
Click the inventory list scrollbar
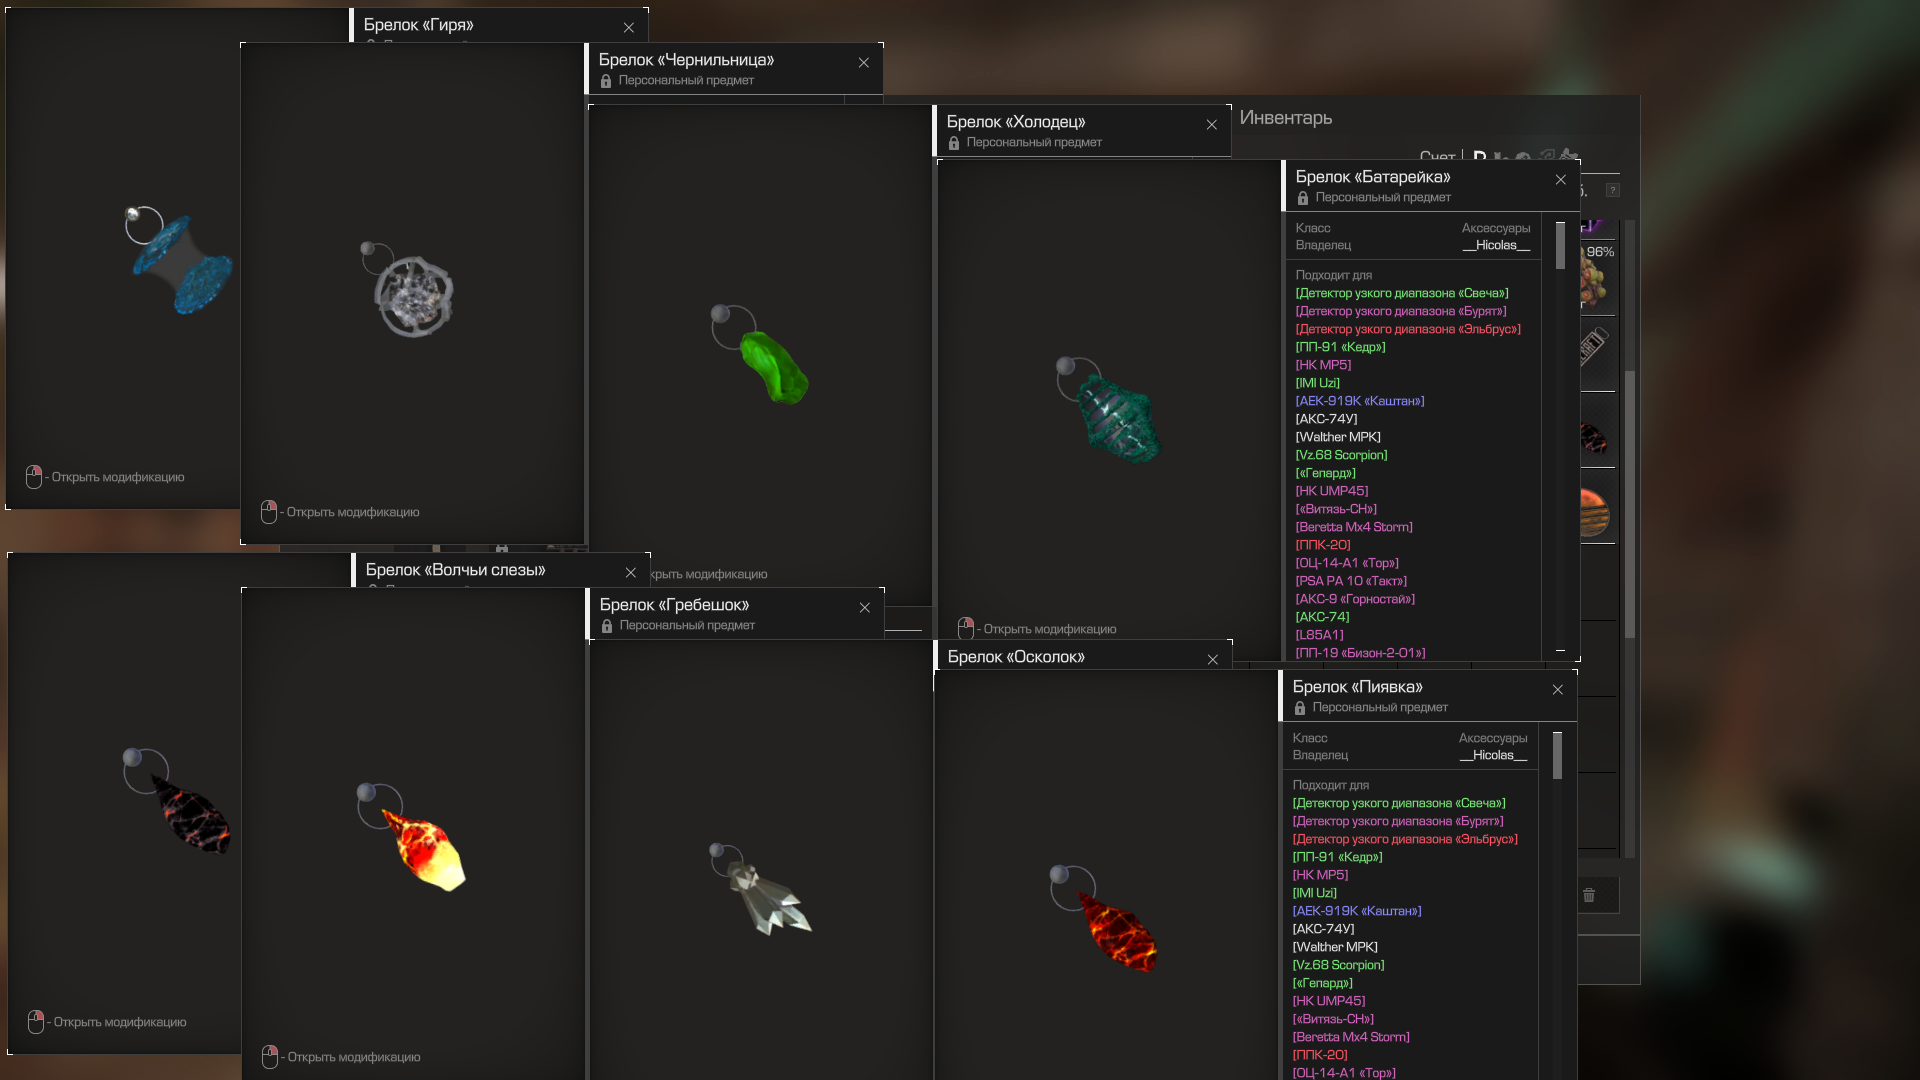pos(1630,505)
